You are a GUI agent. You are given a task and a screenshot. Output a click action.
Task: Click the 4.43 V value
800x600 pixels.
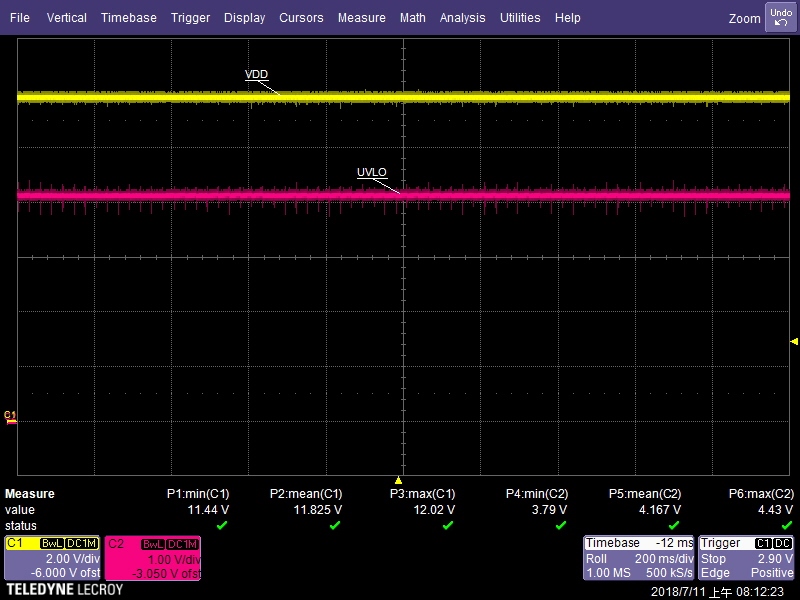(775, 510)
